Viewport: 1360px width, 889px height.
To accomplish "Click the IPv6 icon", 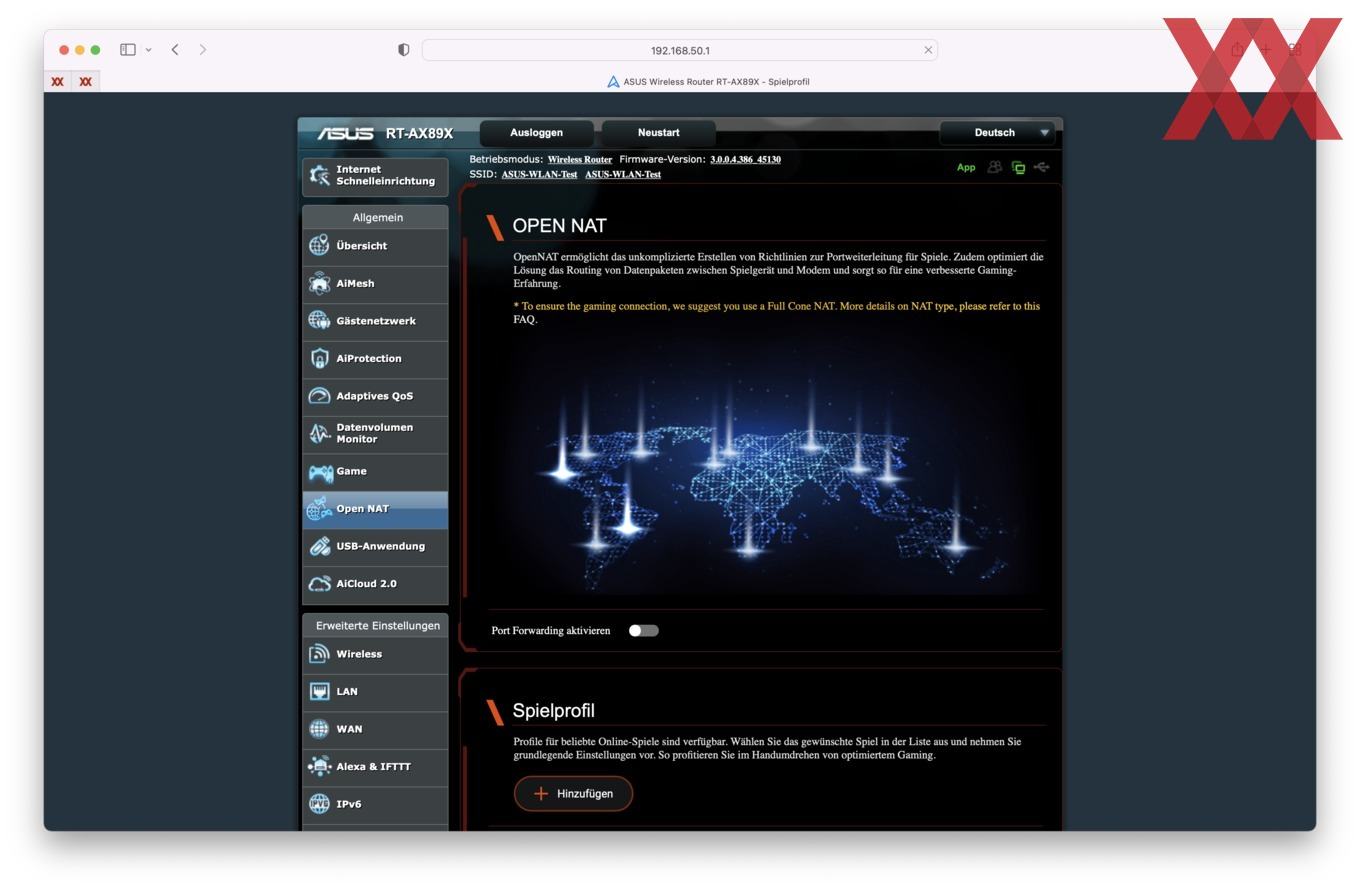I will coord(319,804).
